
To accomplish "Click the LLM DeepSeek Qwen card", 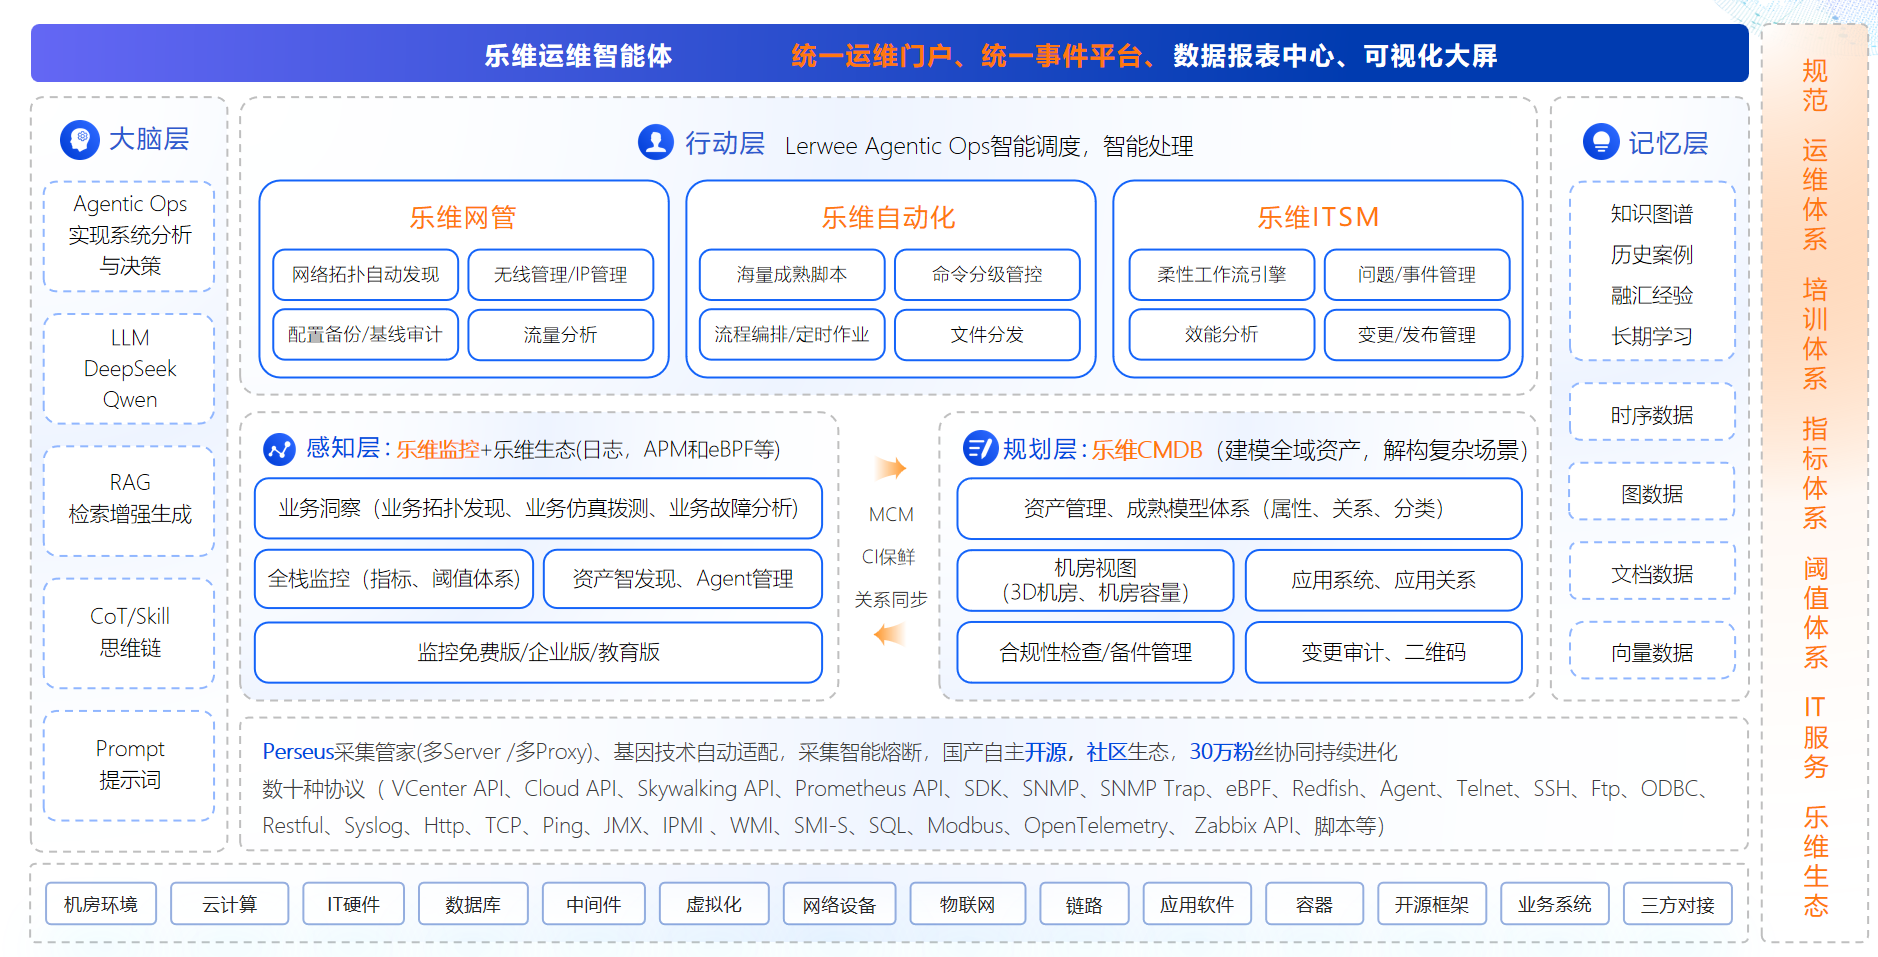I will [130, 369].
